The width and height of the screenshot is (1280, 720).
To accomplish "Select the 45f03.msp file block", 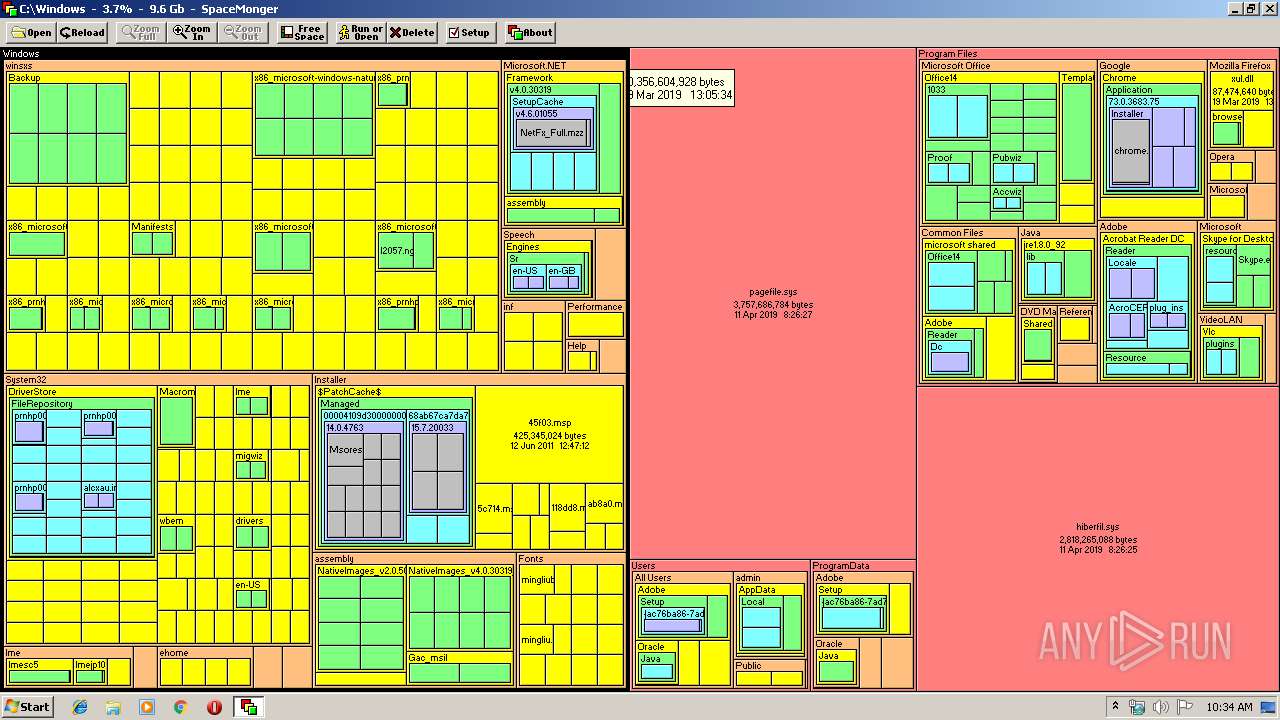I will [549, 435].
